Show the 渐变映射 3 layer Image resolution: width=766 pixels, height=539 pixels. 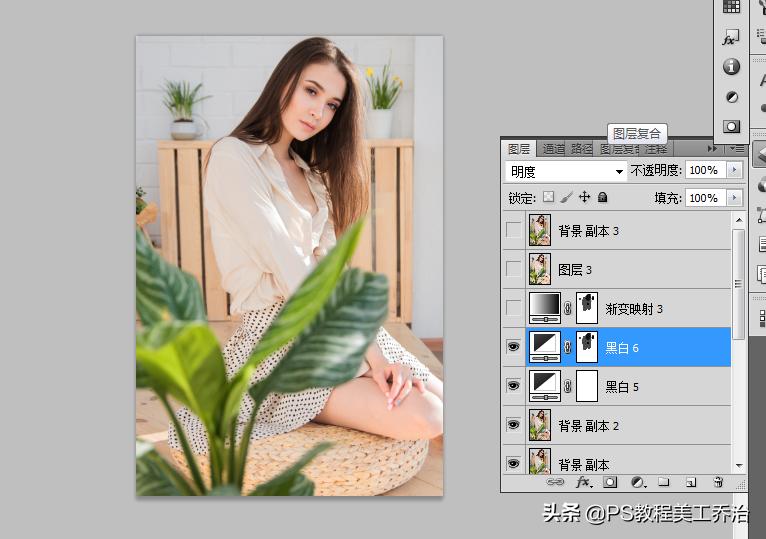click(513, 308)
